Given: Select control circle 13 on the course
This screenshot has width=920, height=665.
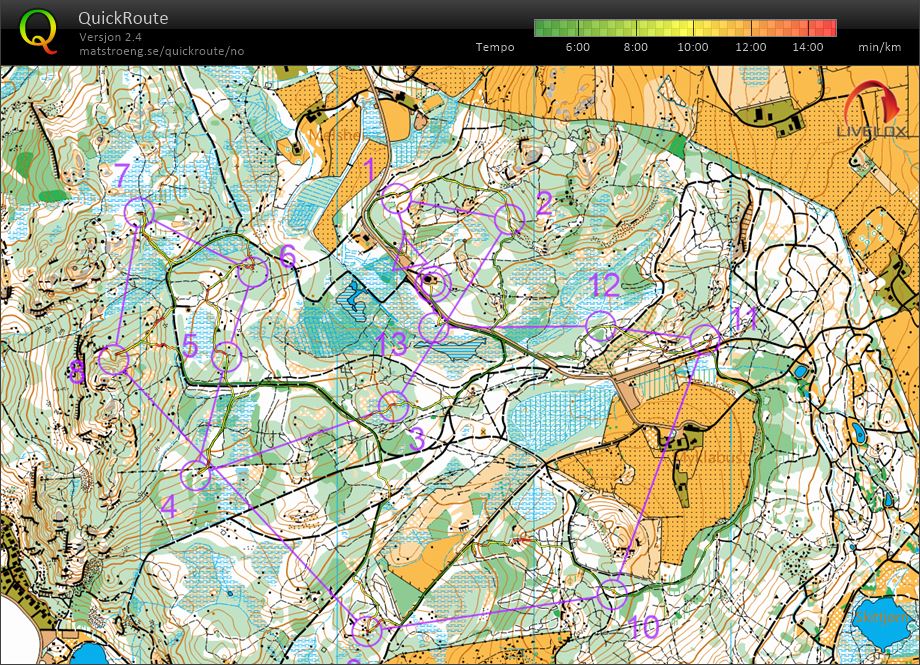Looking at the screenshot, I should [434, 327].
